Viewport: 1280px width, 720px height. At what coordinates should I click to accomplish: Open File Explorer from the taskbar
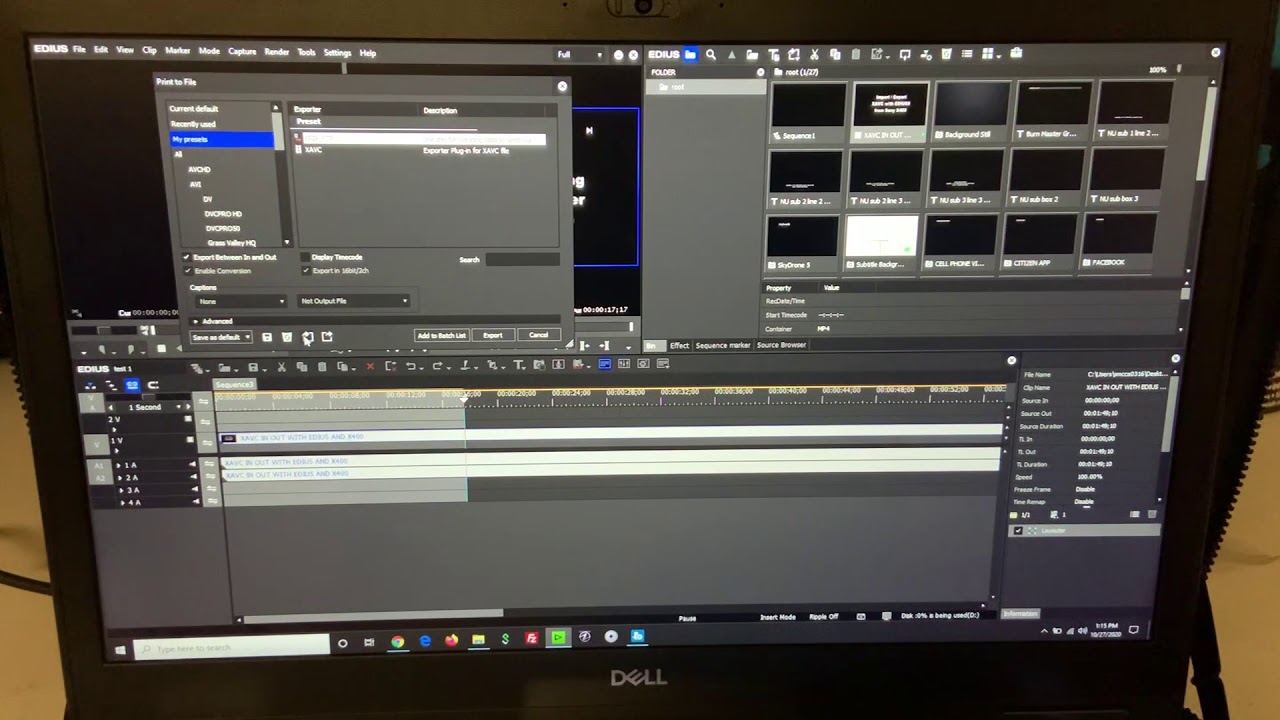(479, 639)
